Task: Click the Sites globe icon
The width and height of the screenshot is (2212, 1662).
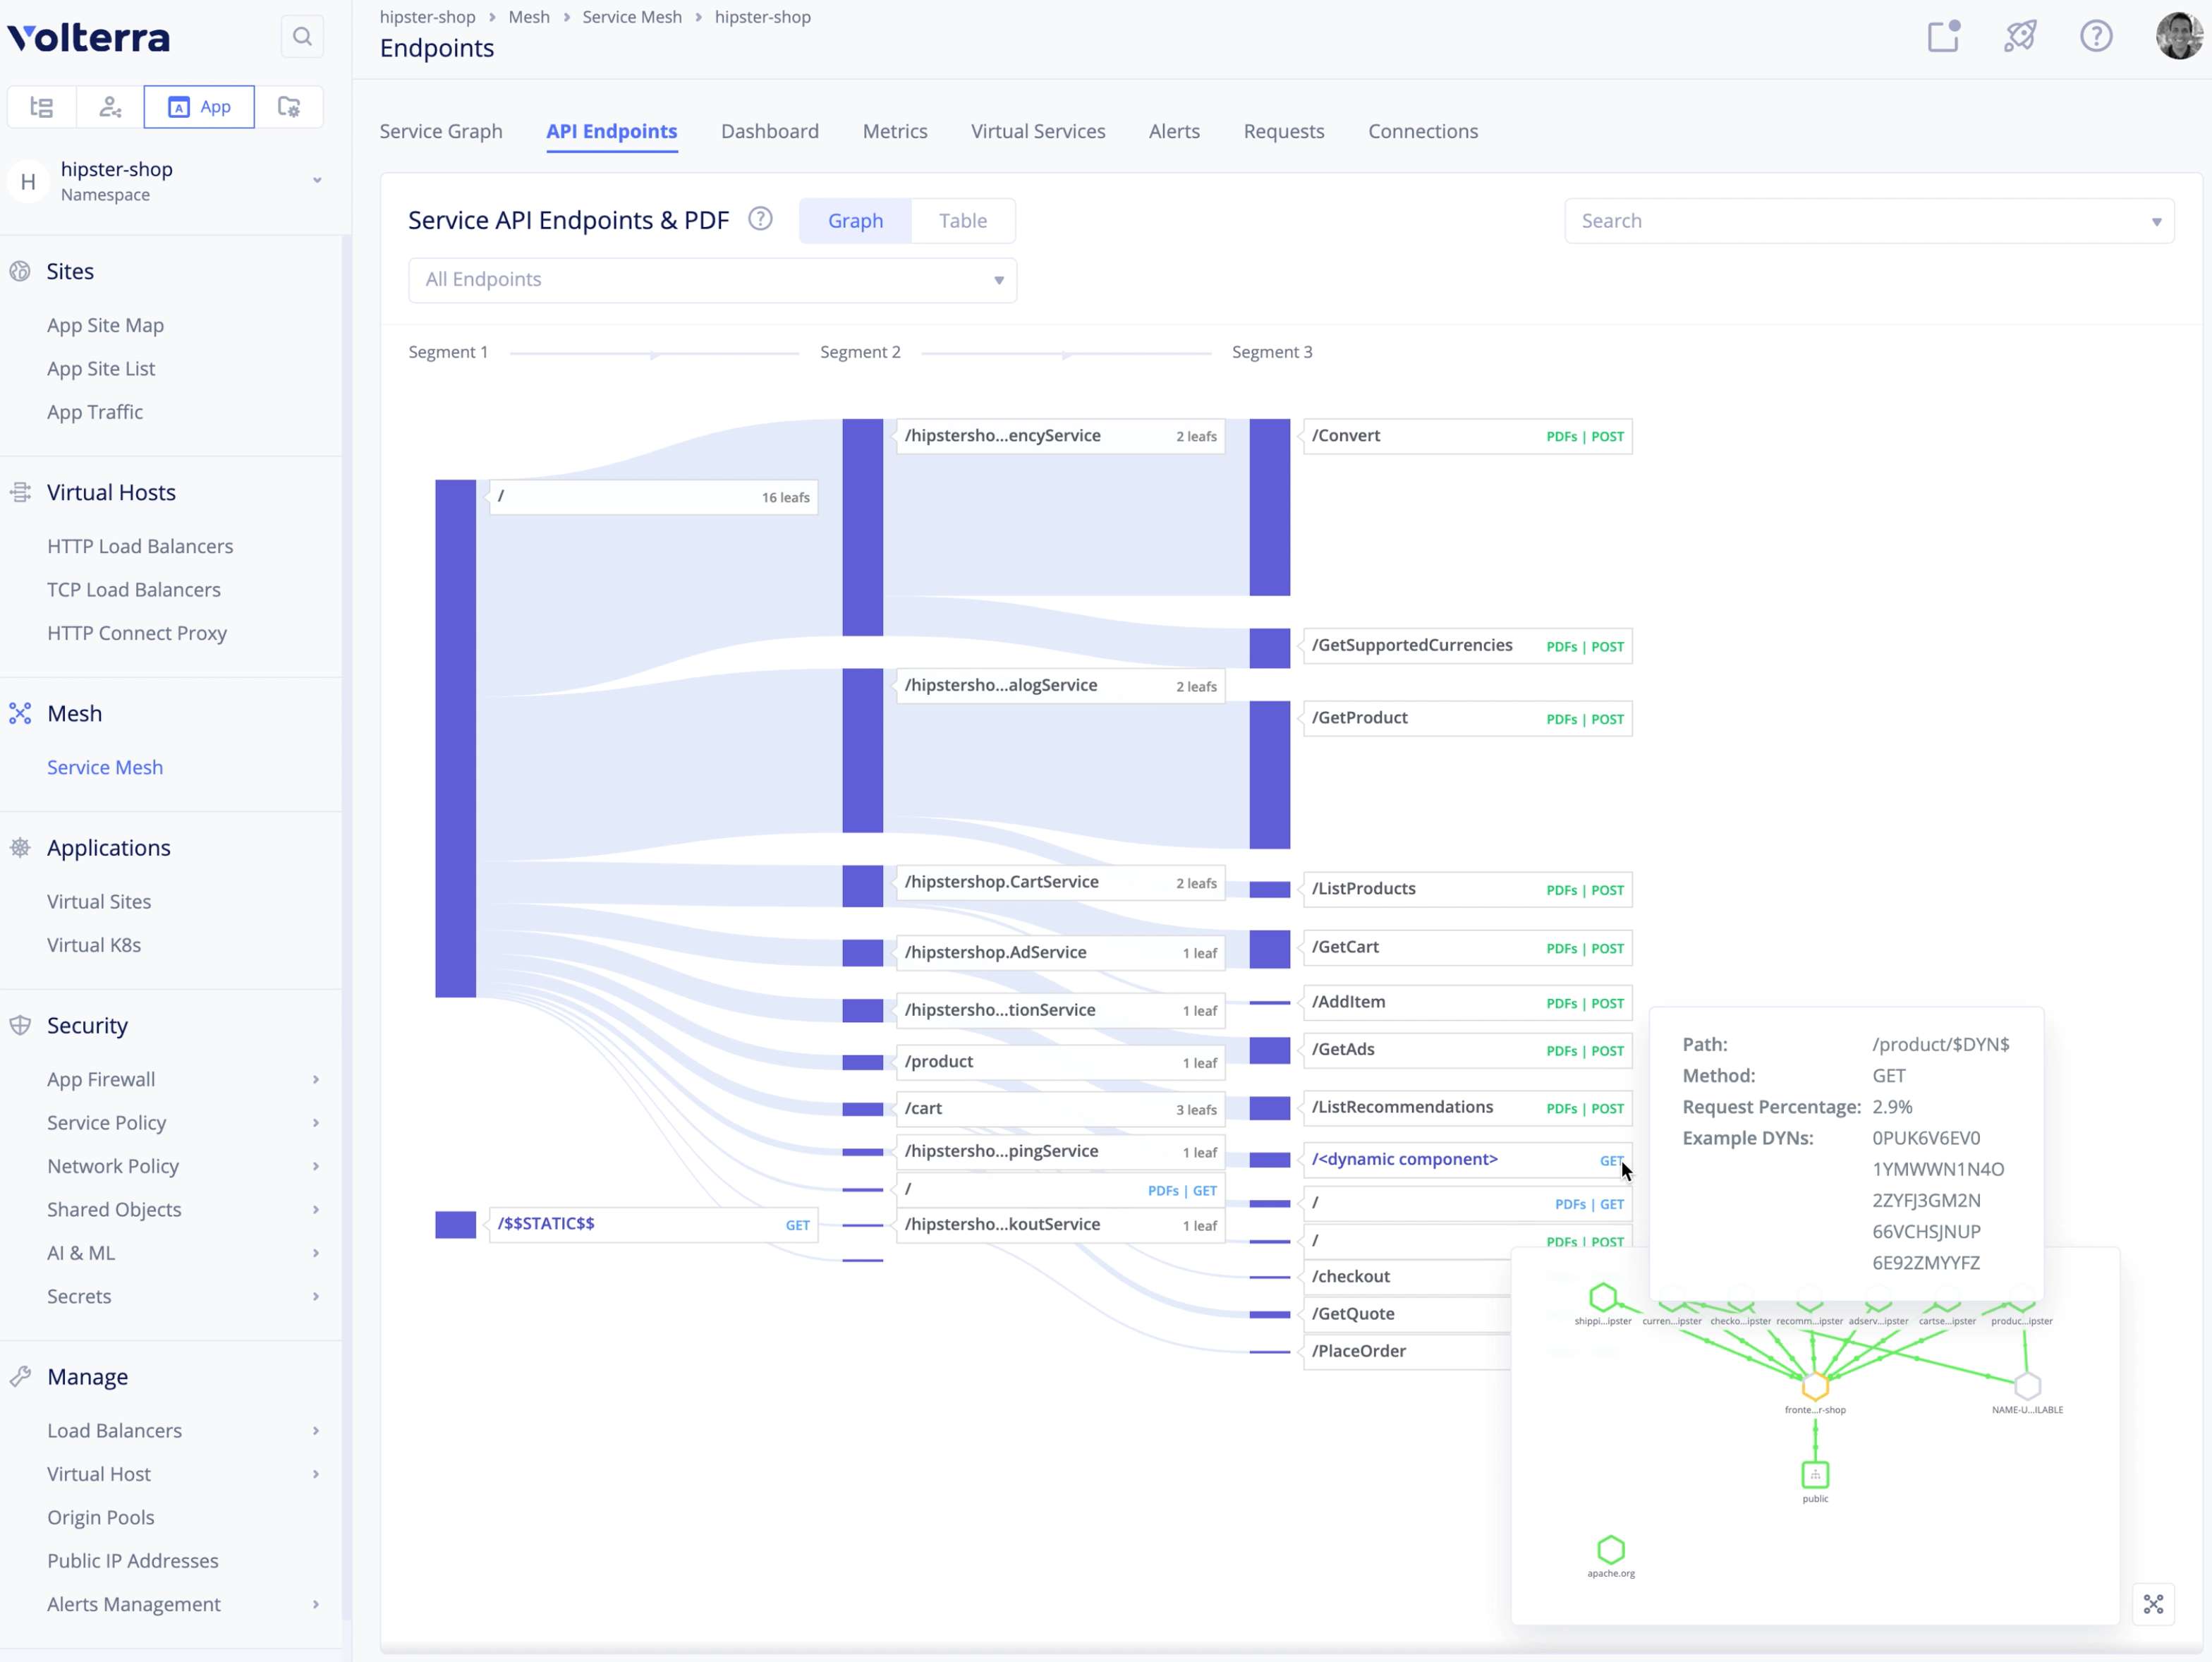Action: [20, 271]
